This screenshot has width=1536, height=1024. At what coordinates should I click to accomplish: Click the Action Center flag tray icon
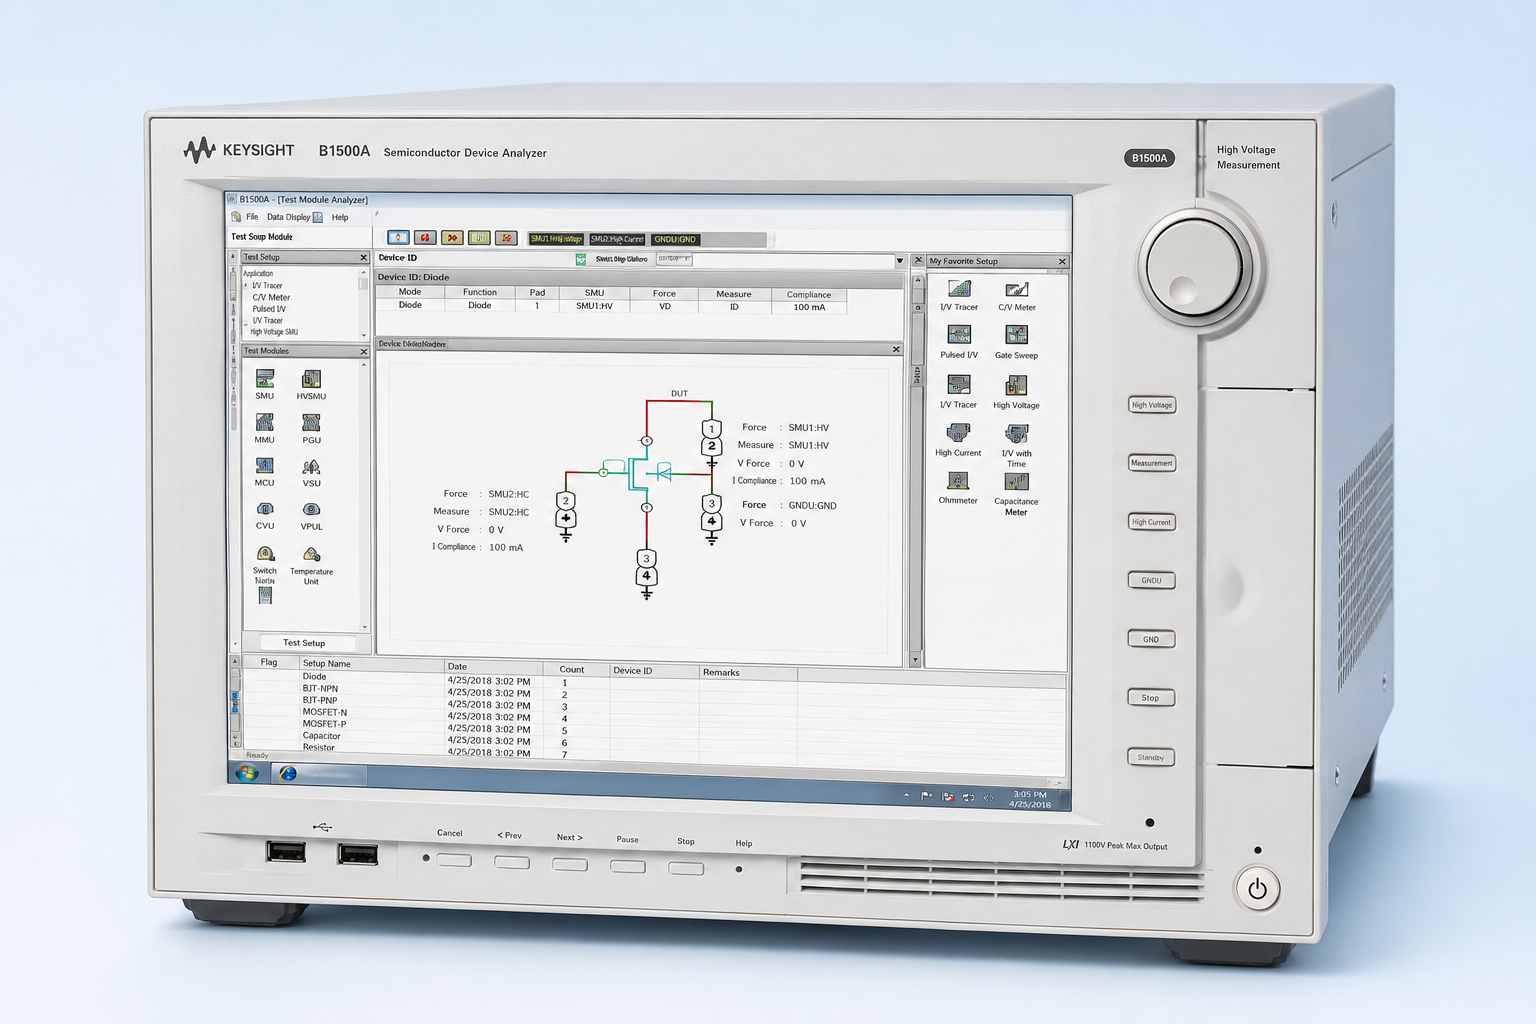927,797
